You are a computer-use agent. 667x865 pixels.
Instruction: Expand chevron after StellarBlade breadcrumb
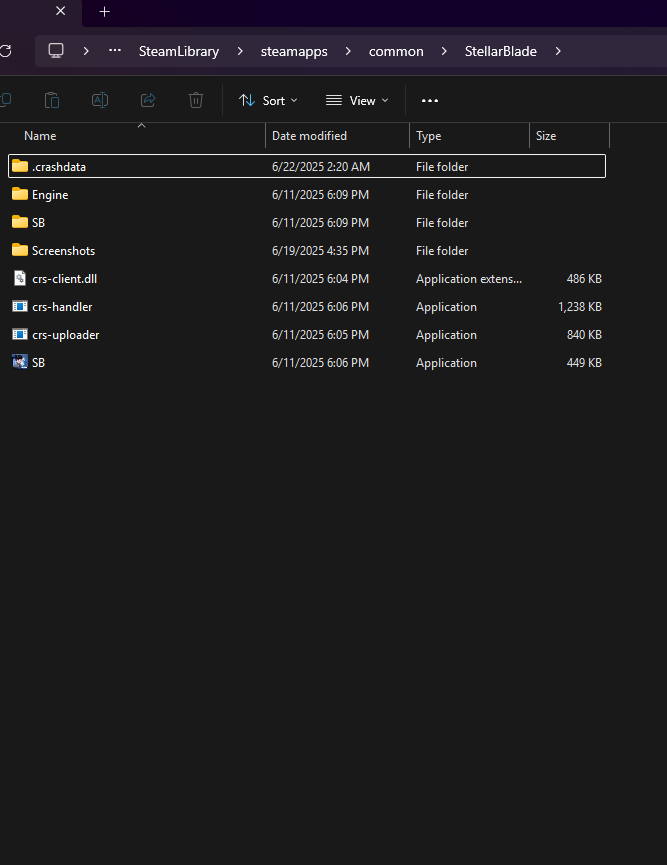pos(558,51)
